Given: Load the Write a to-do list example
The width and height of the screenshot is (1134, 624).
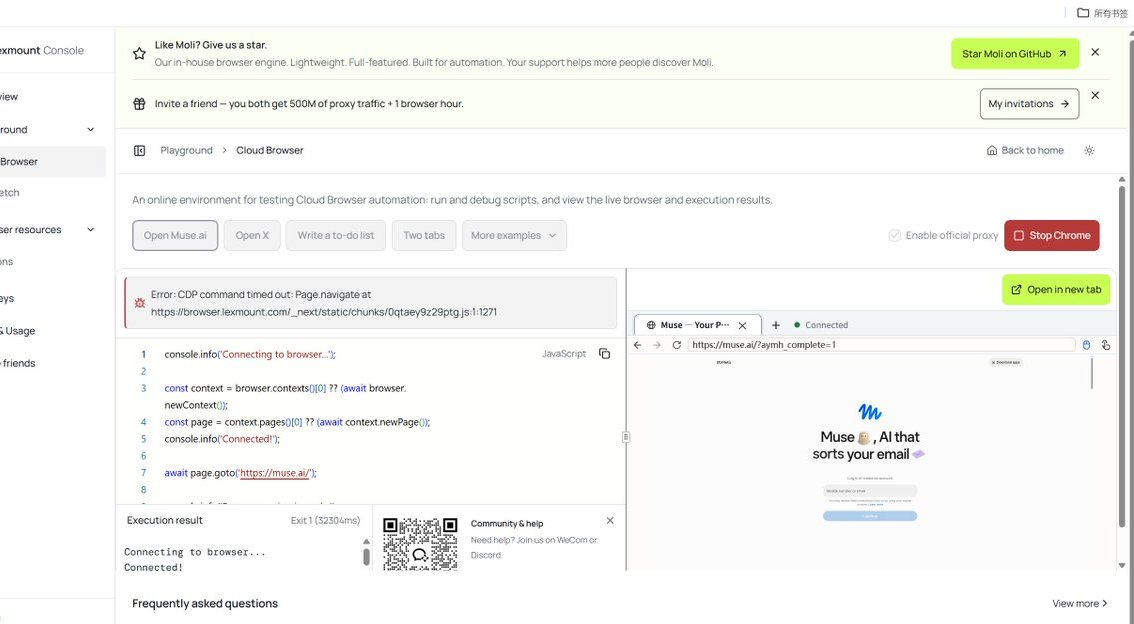Looking at the screenshot, I should (x=336, y=235).
